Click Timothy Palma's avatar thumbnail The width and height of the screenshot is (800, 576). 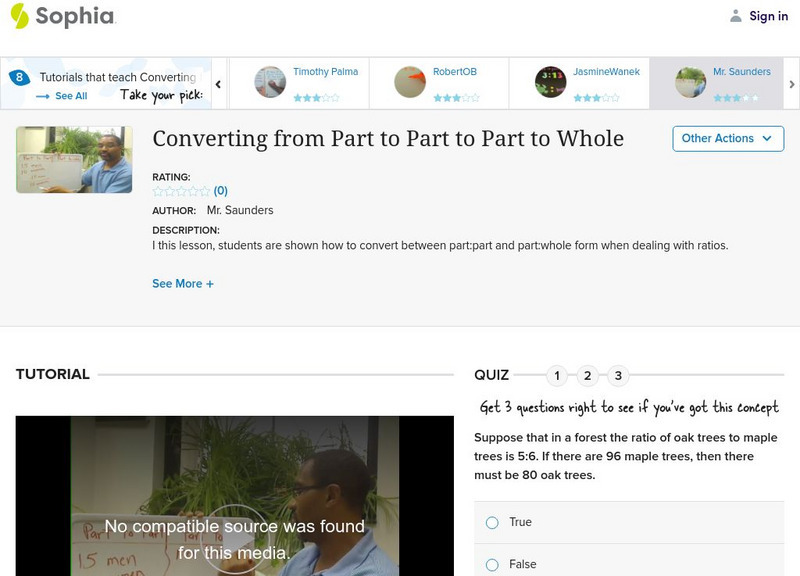(270, 82)
